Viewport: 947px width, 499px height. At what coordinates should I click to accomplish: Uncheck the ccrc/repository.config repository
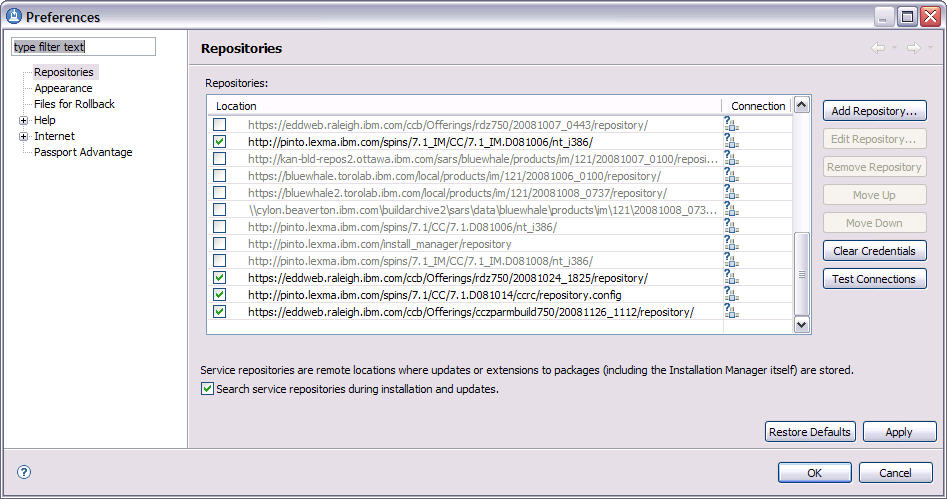(x=220, y=294)
